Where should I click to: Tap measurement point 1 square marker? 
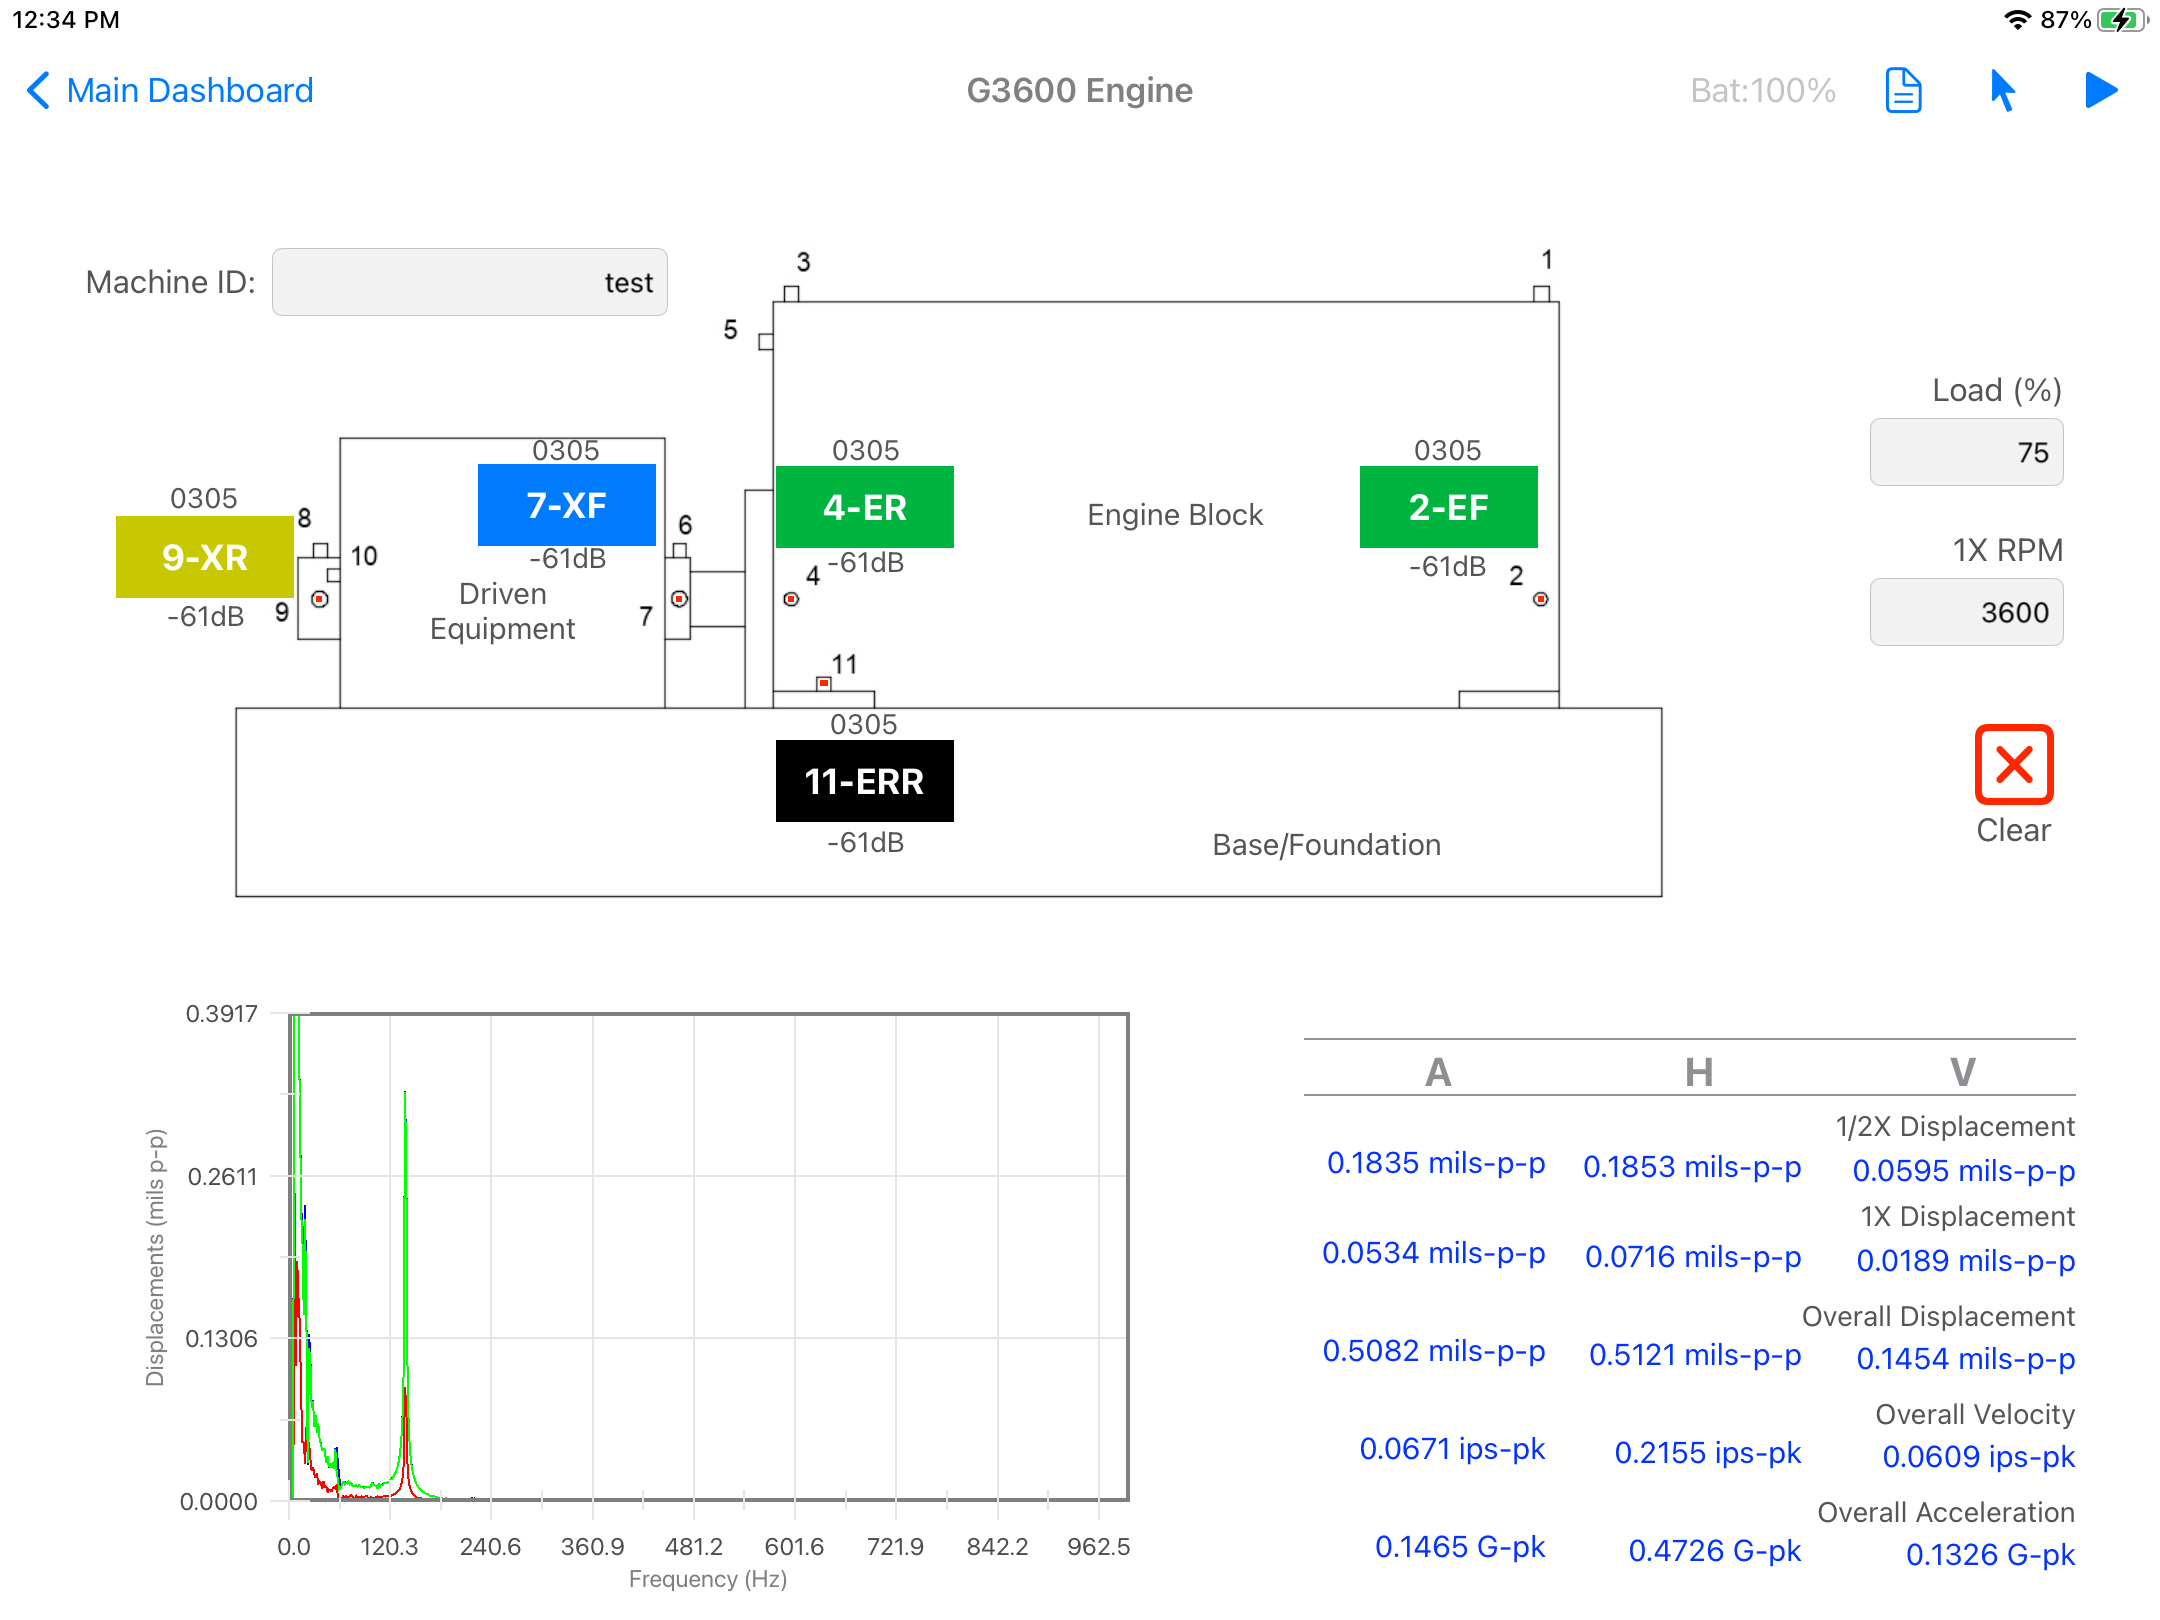(1542, 294)
